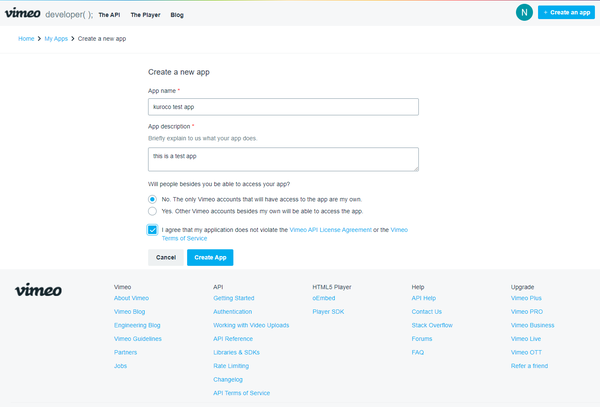
Task: Open The Player menu item
Action: coord(145,15)
